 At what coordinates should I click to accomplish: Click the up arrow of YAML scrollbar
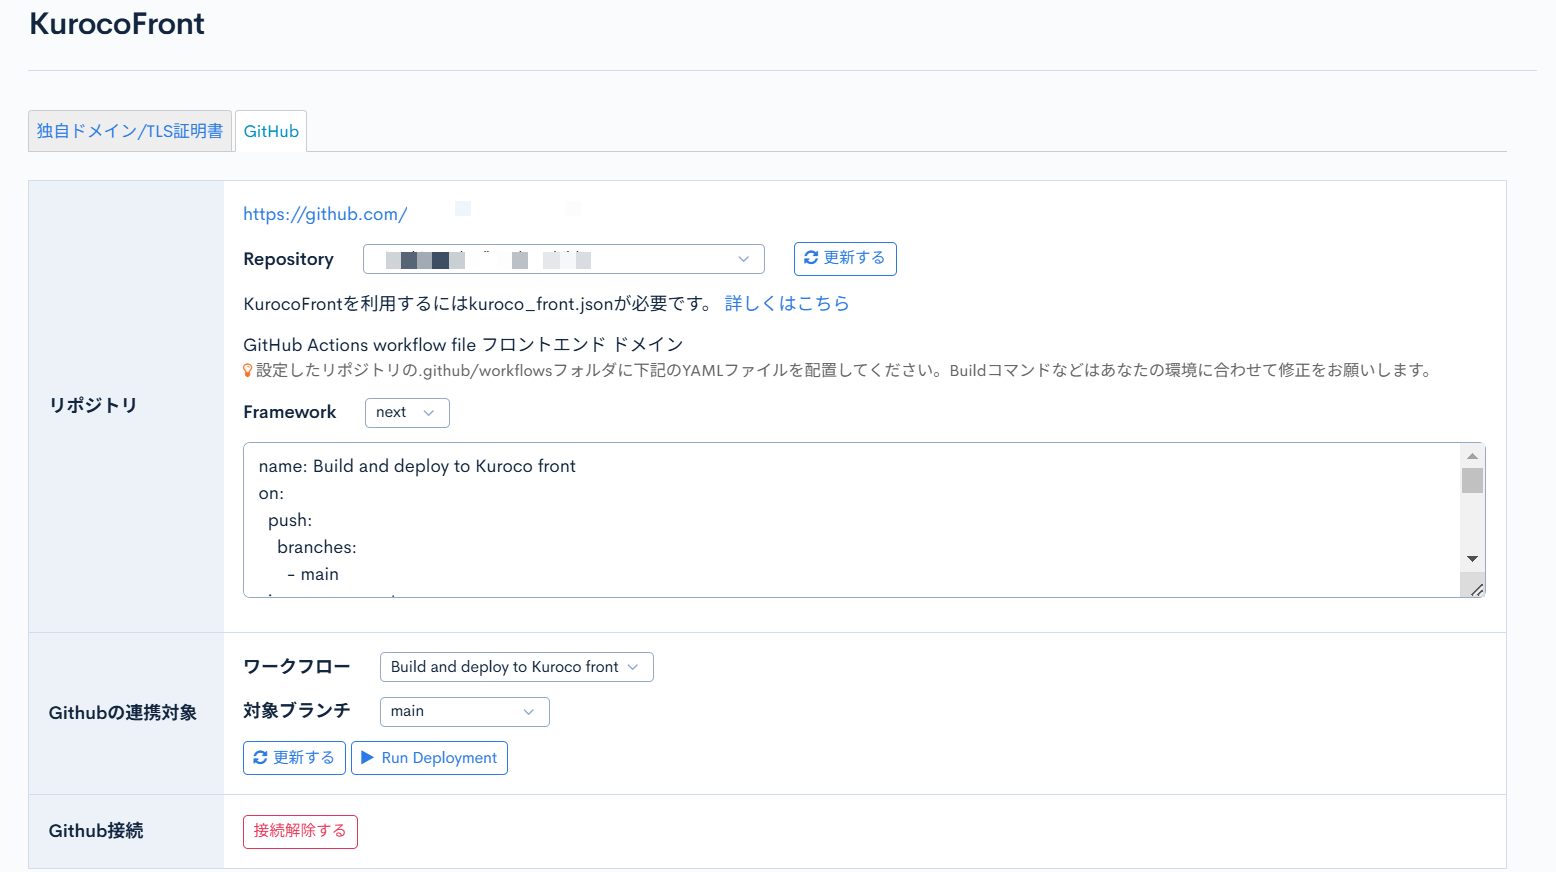[1472, 455]
